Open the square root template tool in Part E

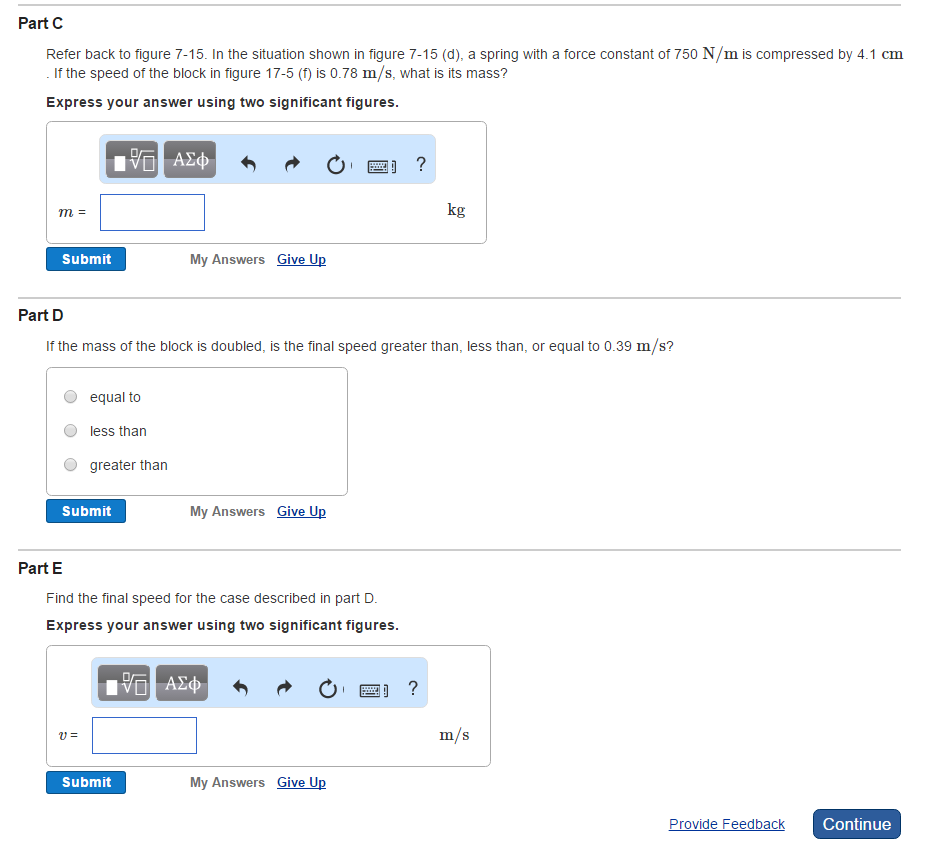click(122, 682)
